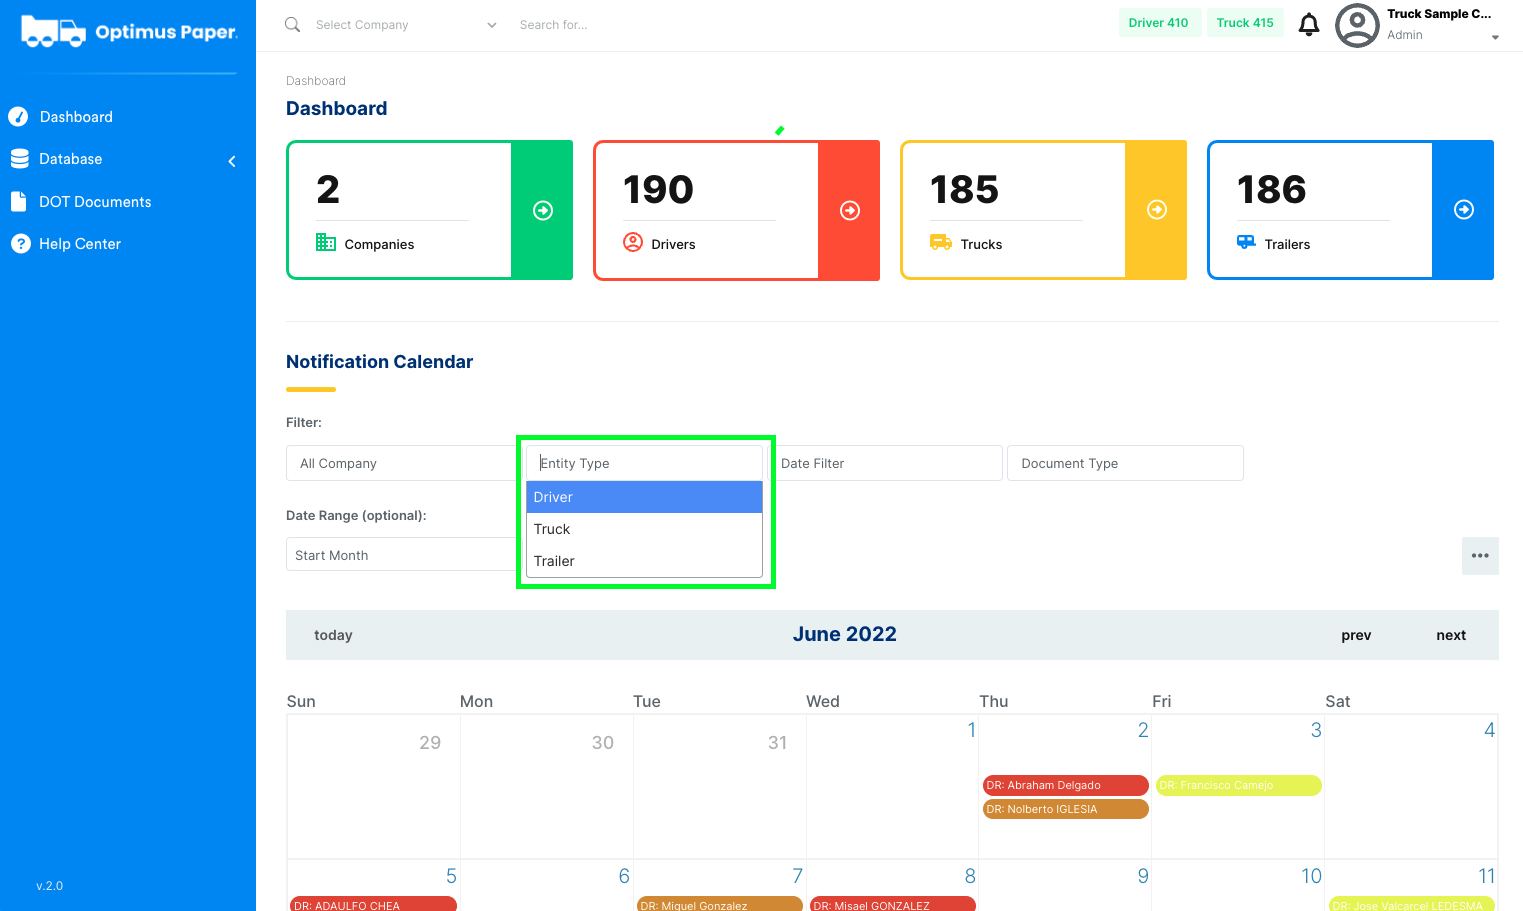Viewport: 1523px width, 911px height.
Task: Click the calendar today button
Action: click(x=333, y=635)
